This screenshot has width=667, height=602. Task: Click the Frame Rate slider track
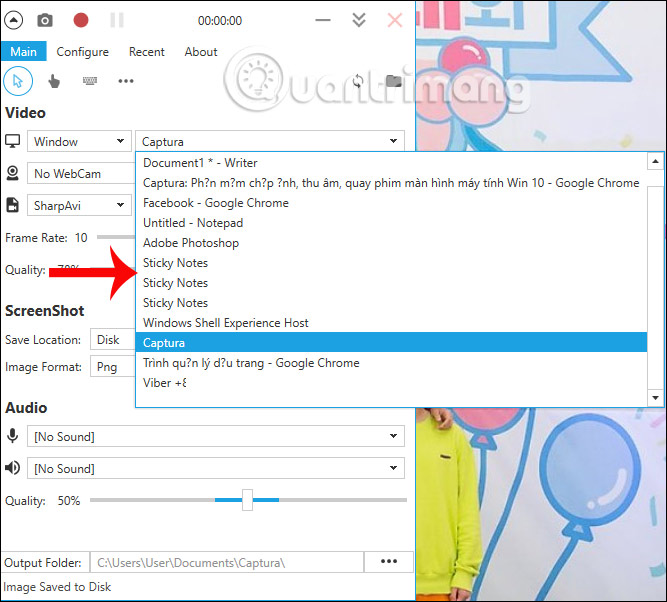click(x=116, y=237)
